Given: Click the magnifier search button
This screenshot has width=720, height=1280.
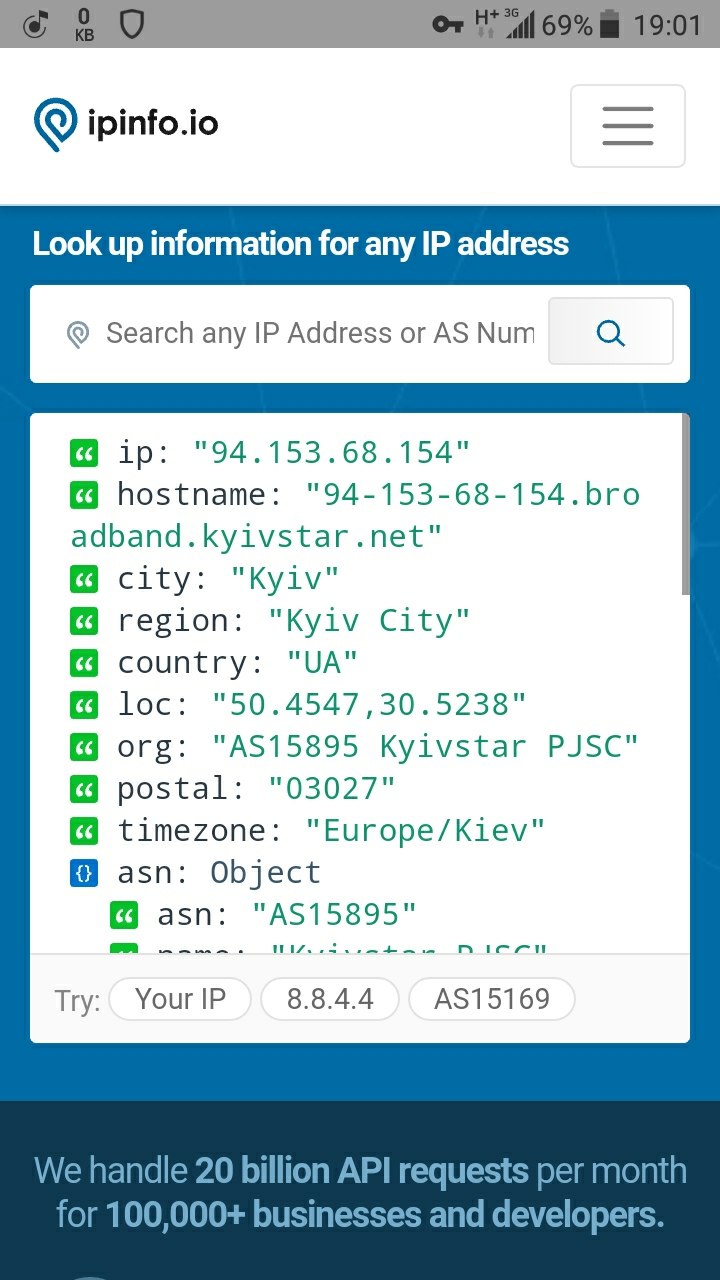Looking at the screenshot, I should click(611, 332).
